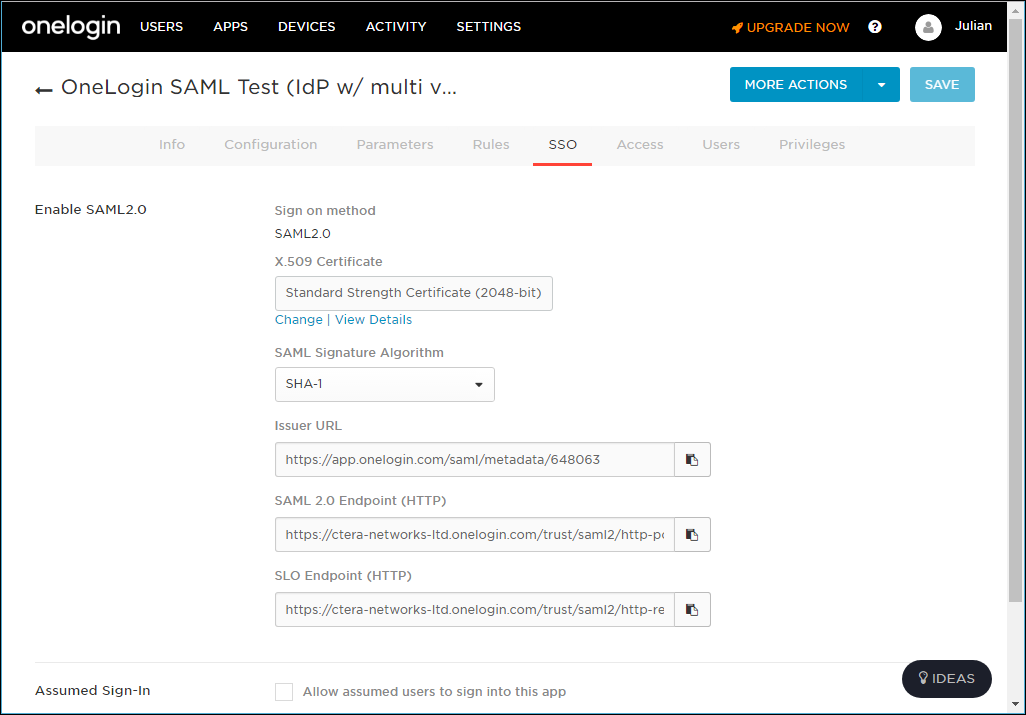This screenshot has height=715, width=1026.
Task: Copy the SLO Endpoint URL
Action: 692,610
